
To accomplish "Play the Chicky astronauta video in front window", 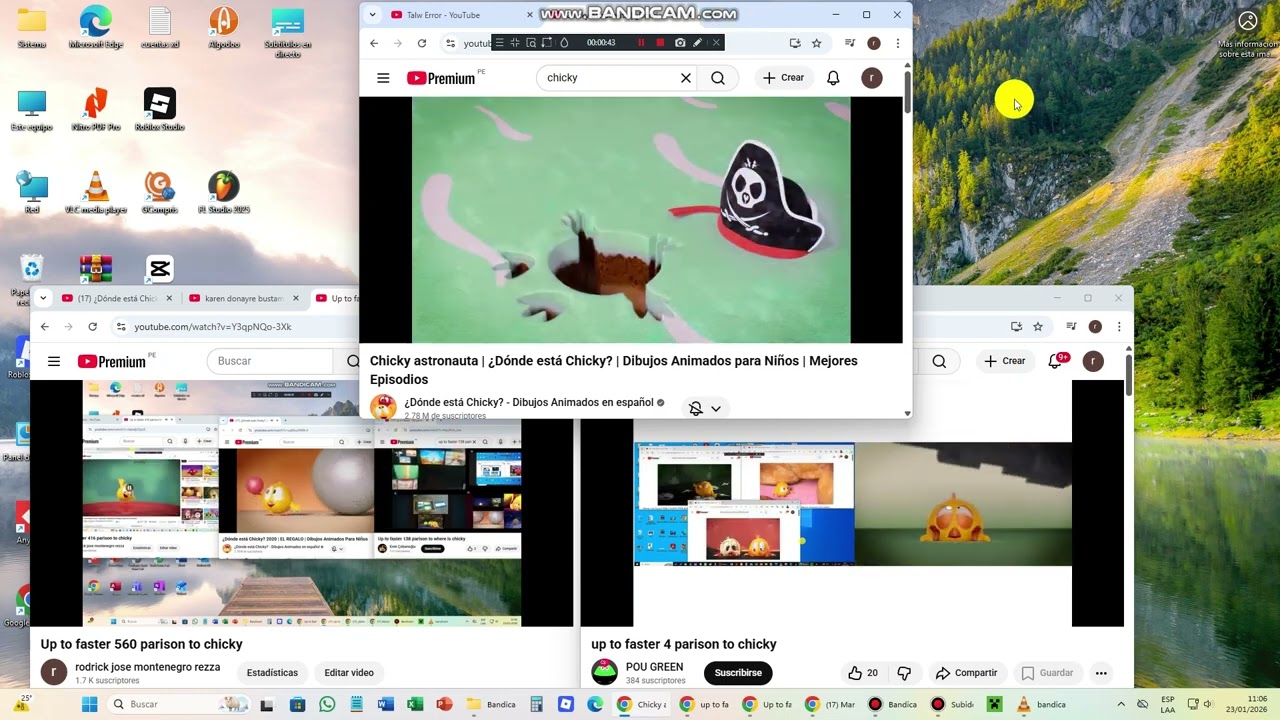I will click(631, 220).
